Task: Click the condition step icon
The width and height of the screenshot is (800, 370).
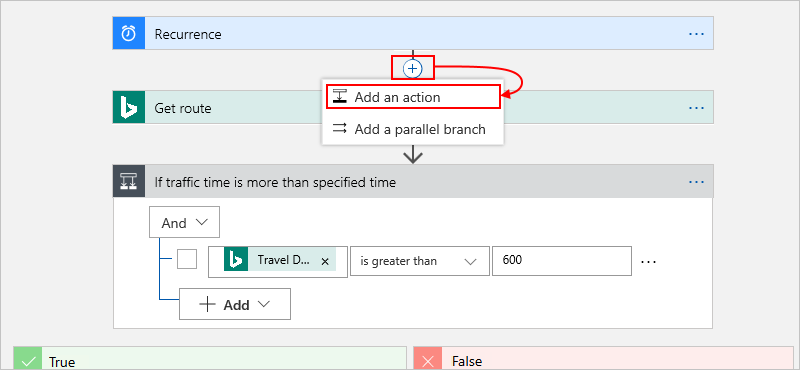Action: (129, 182)
